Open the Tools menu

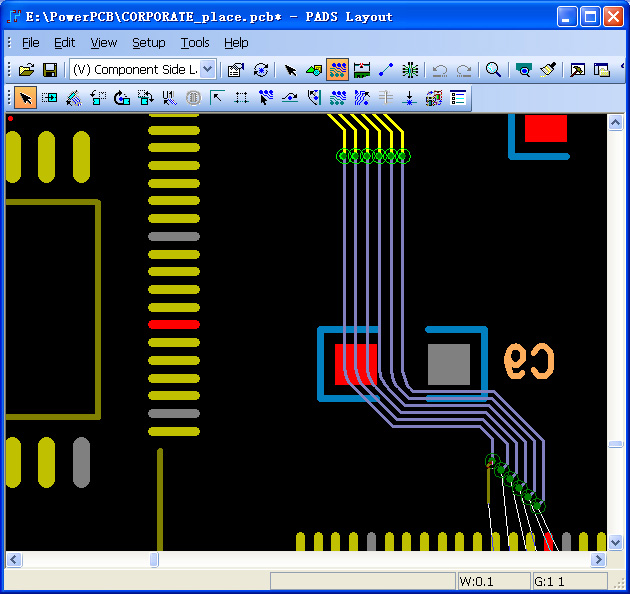tap(195, 43)
